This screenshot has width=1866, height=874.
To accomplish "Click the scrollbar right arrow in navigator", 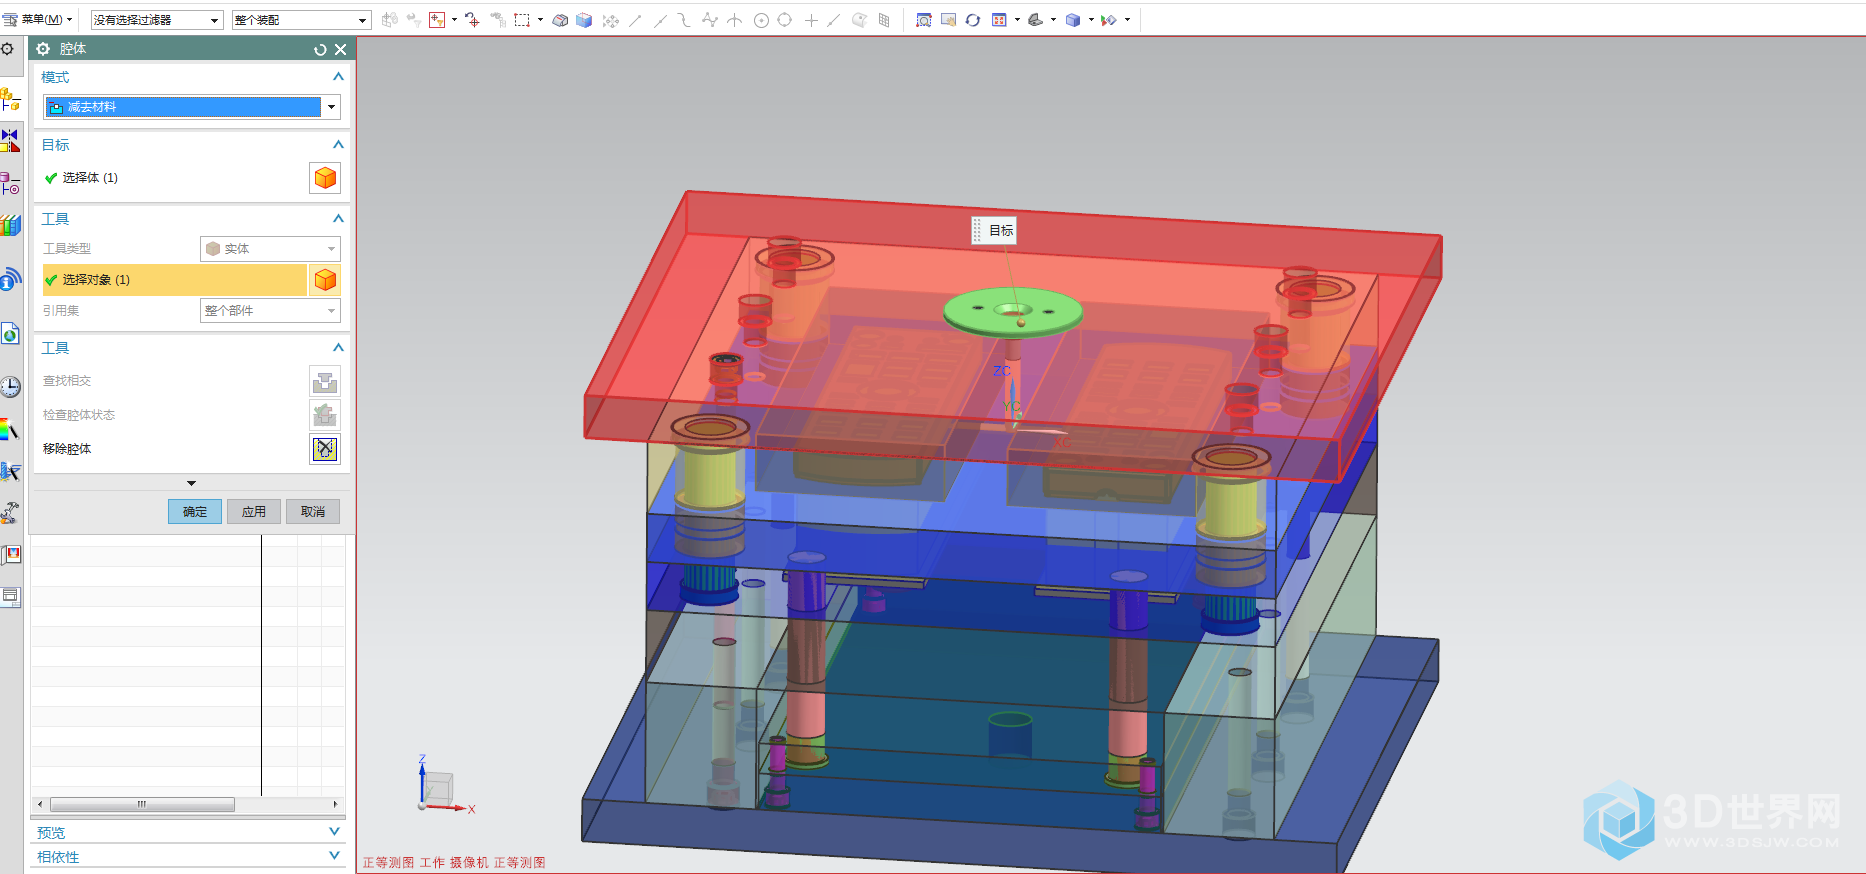I will tap(335, 804).
